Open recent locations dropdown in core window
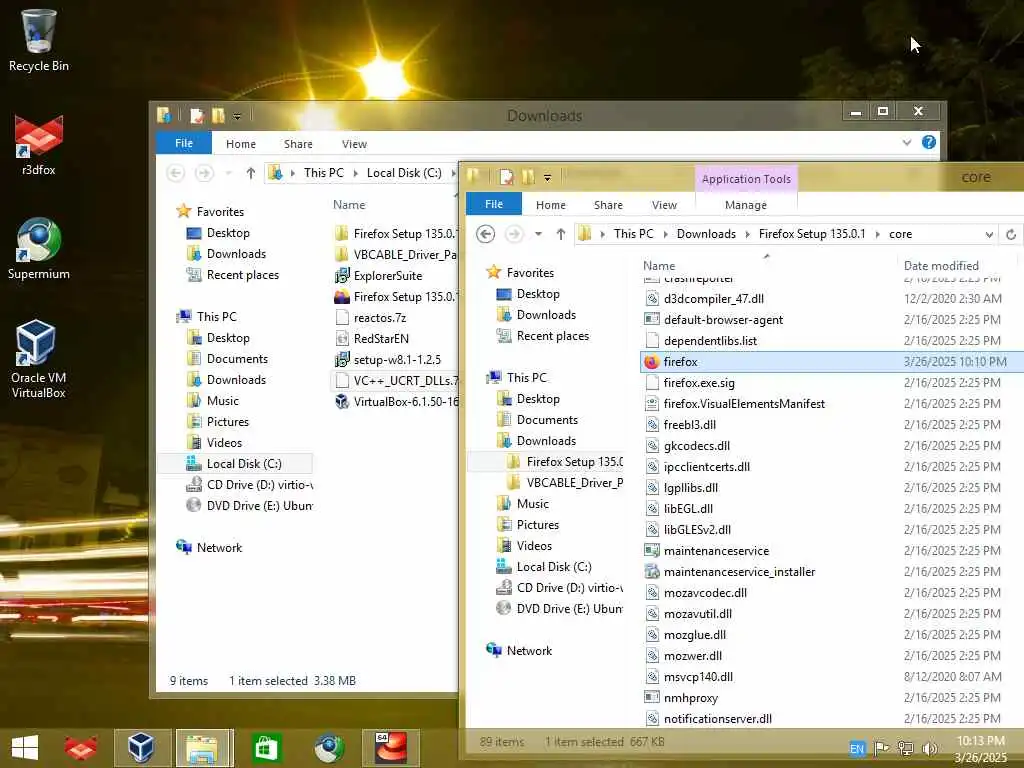1024x768 pixels. coord(538,234)
